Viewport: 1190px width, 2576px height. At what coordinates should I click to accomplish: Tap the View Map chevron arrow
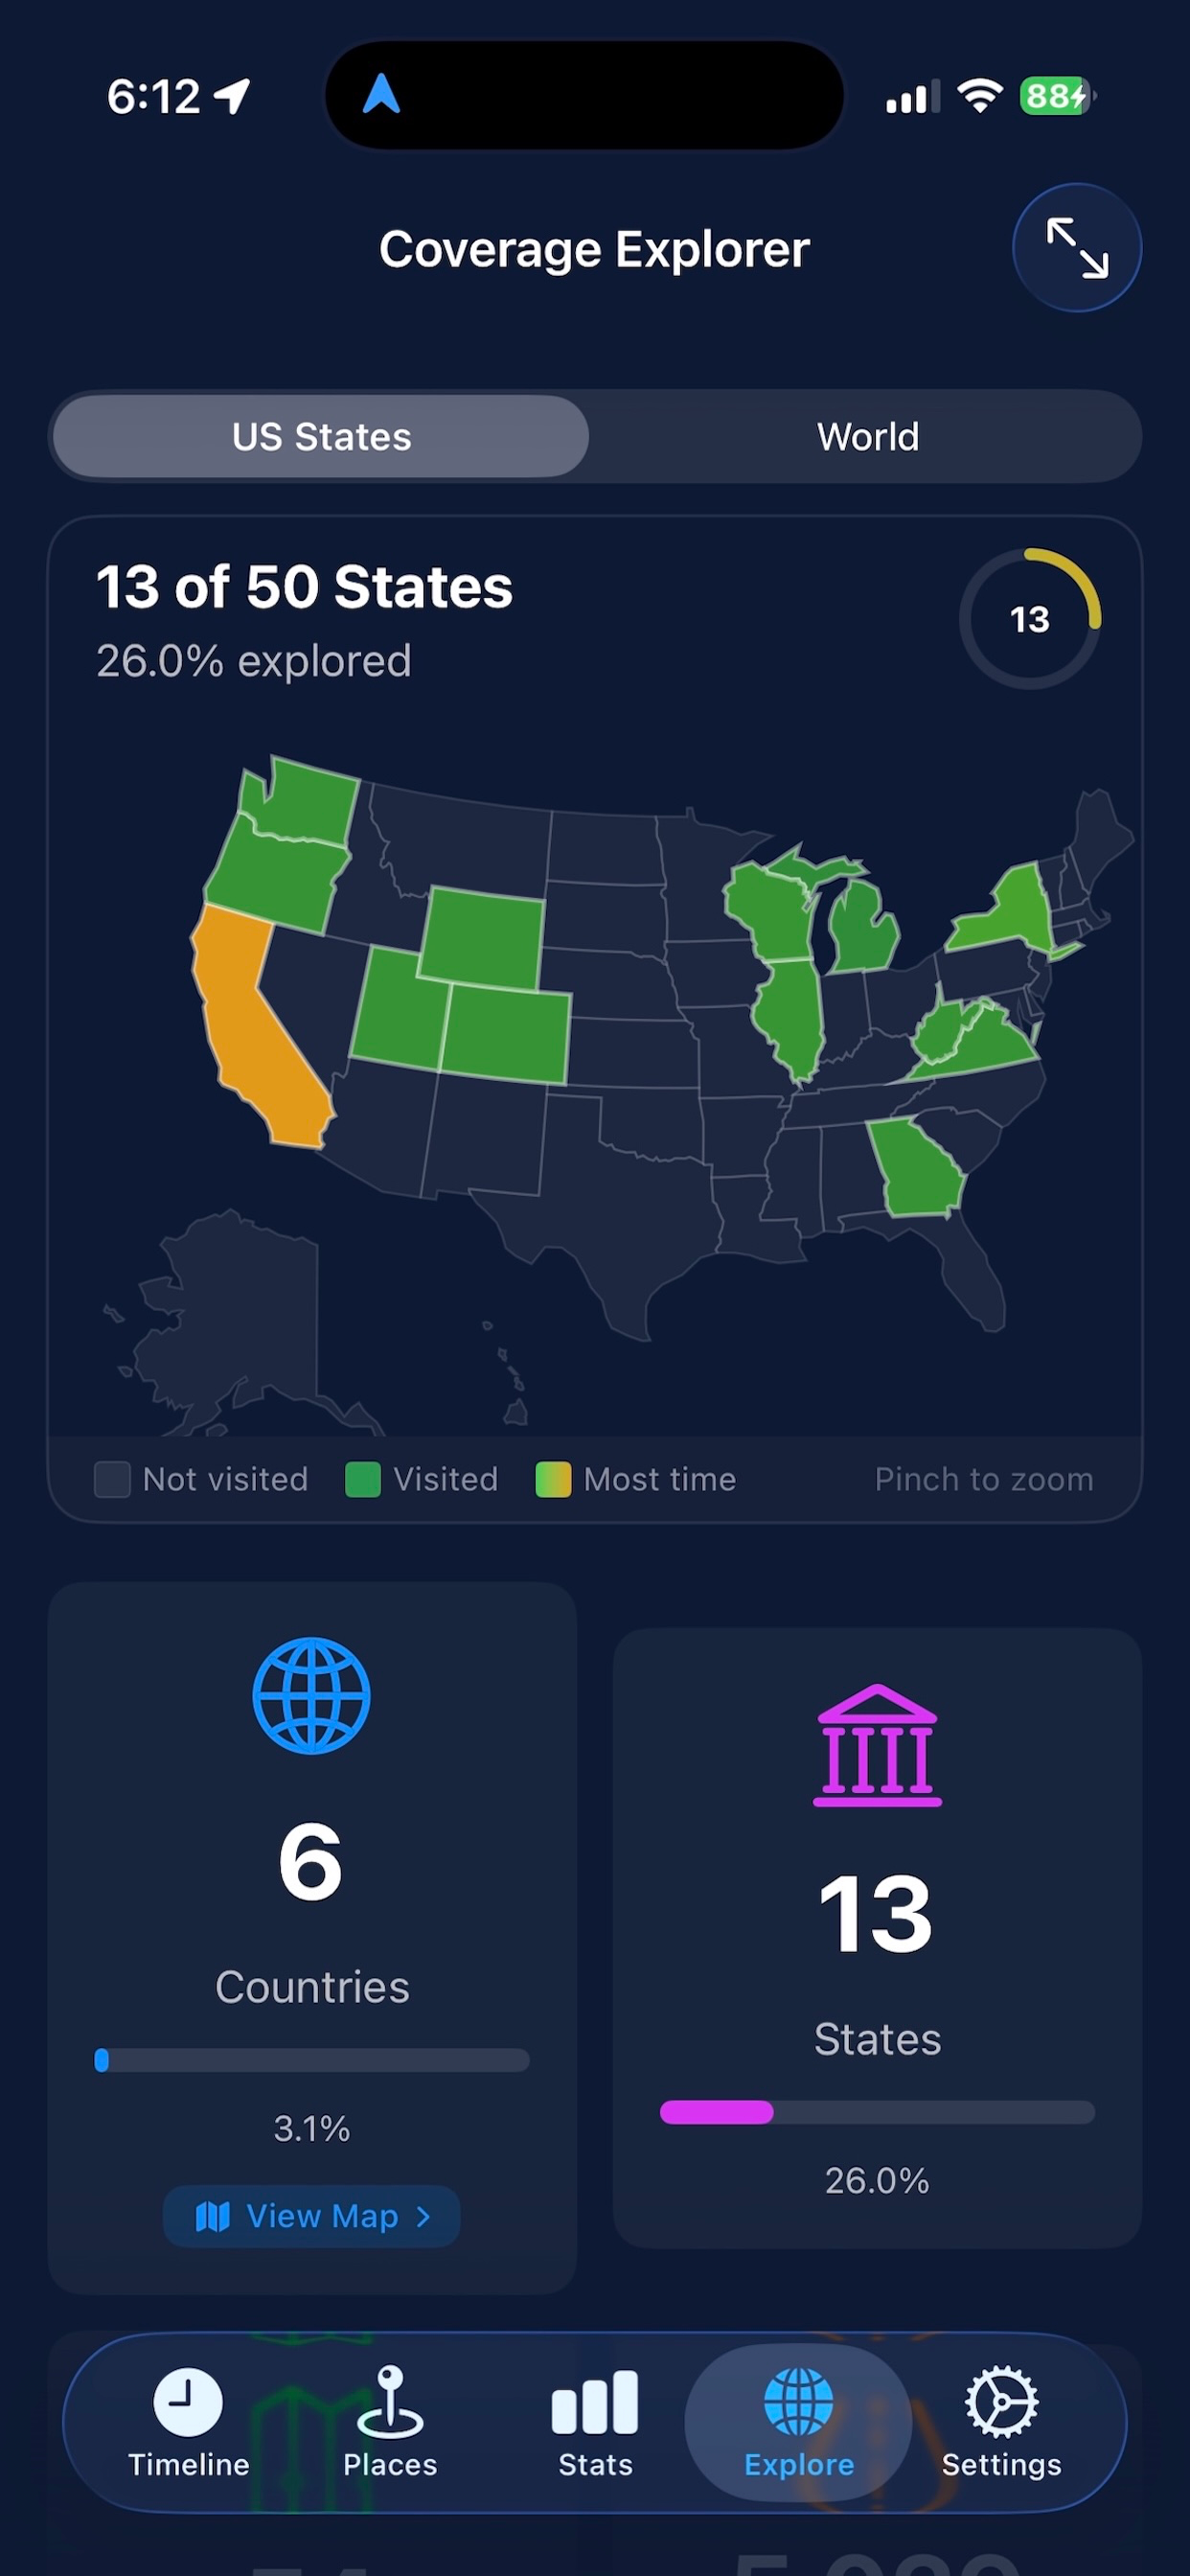pyautogui.click(x=423, y=2217)
